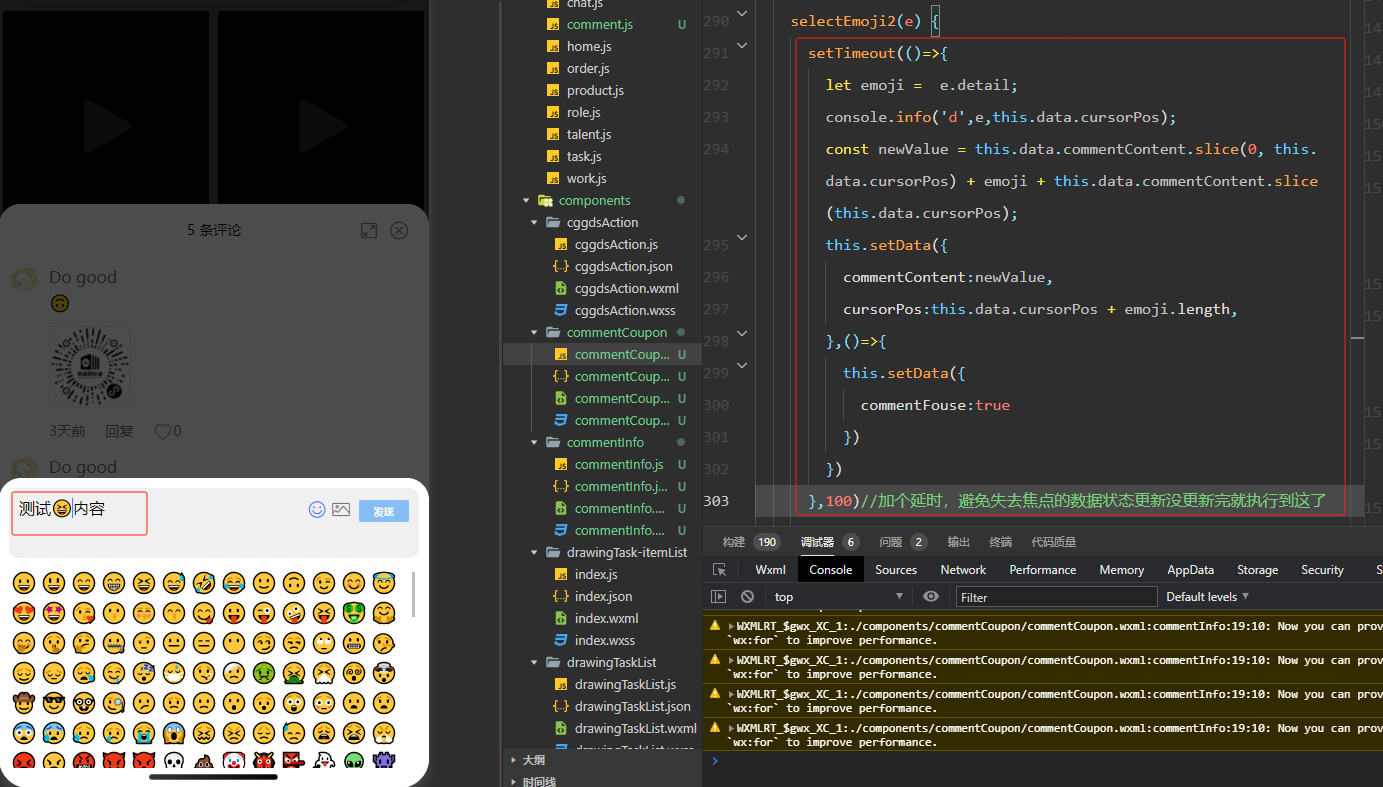Collapse the commentInfo folder
The image size is (1383, 787).
point(534,442)
